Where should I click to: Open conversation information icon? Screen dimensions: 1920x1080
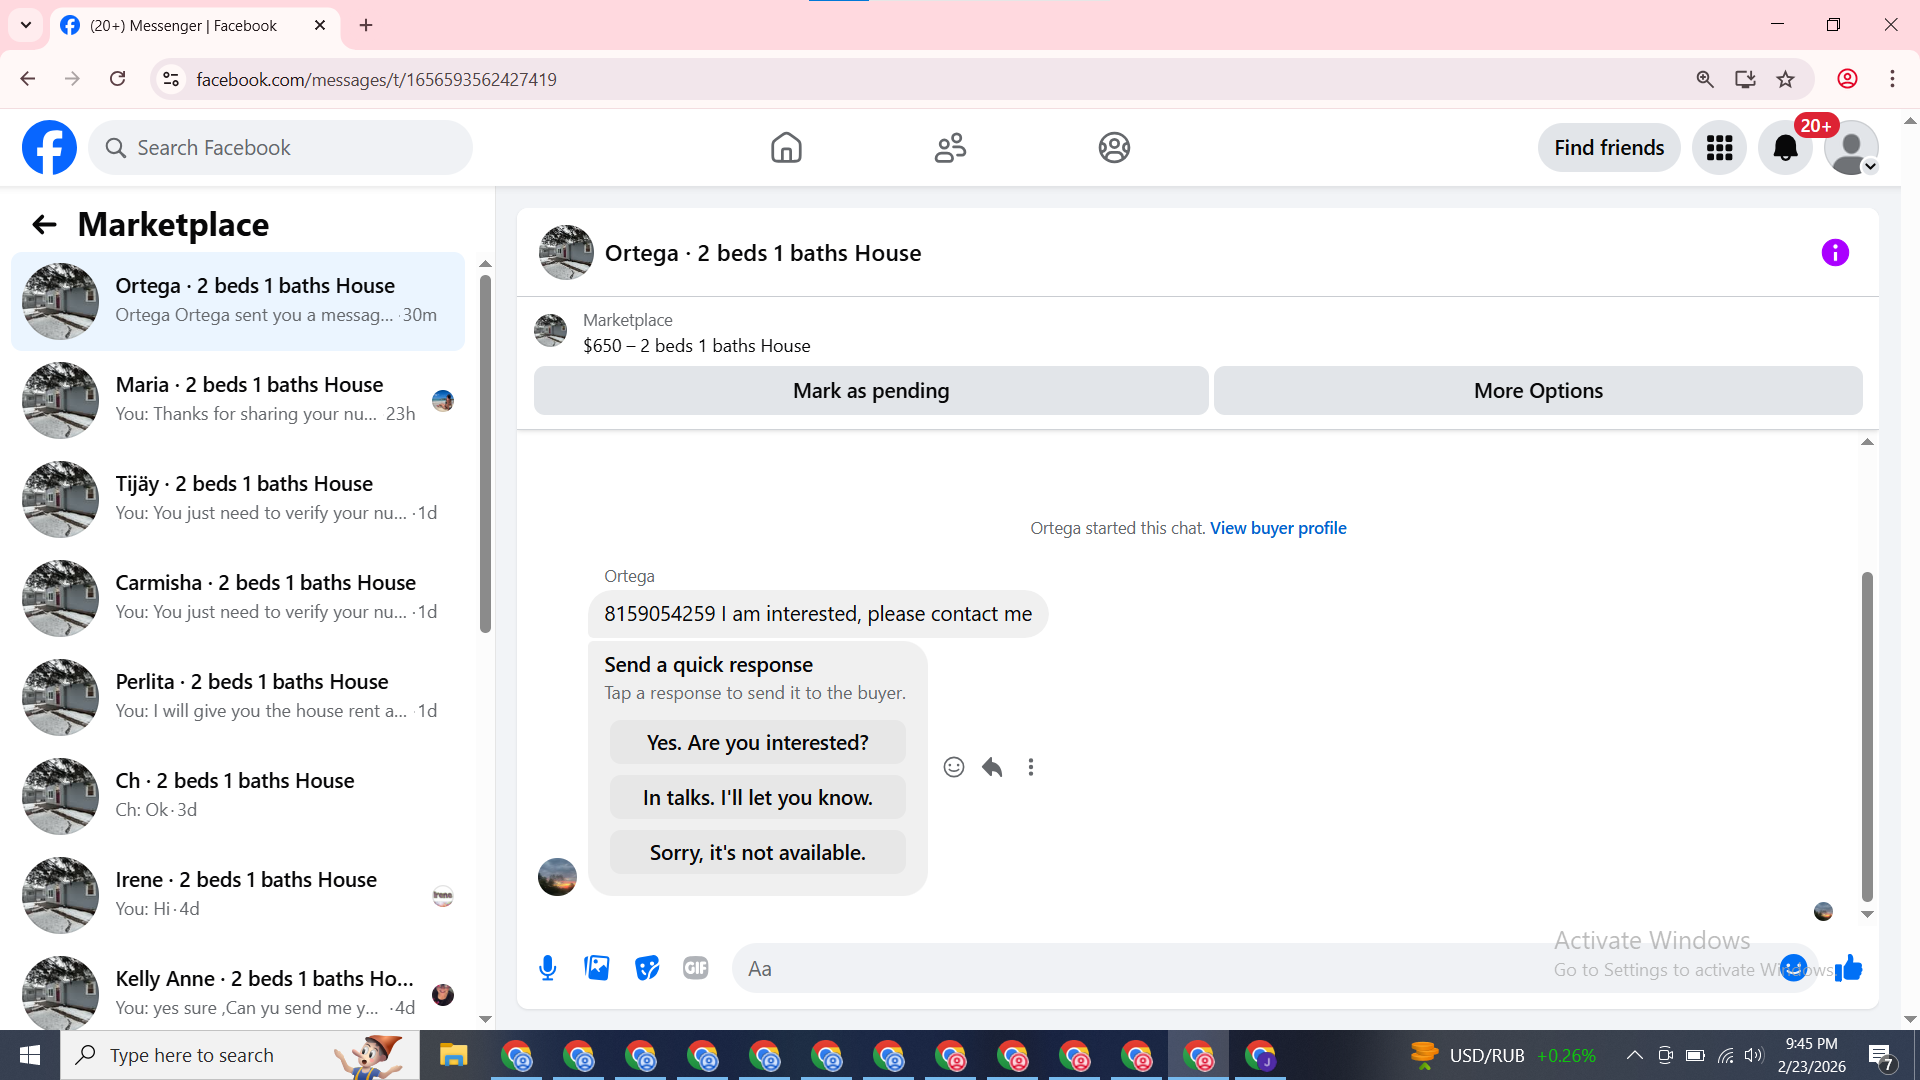(1835, 253)
